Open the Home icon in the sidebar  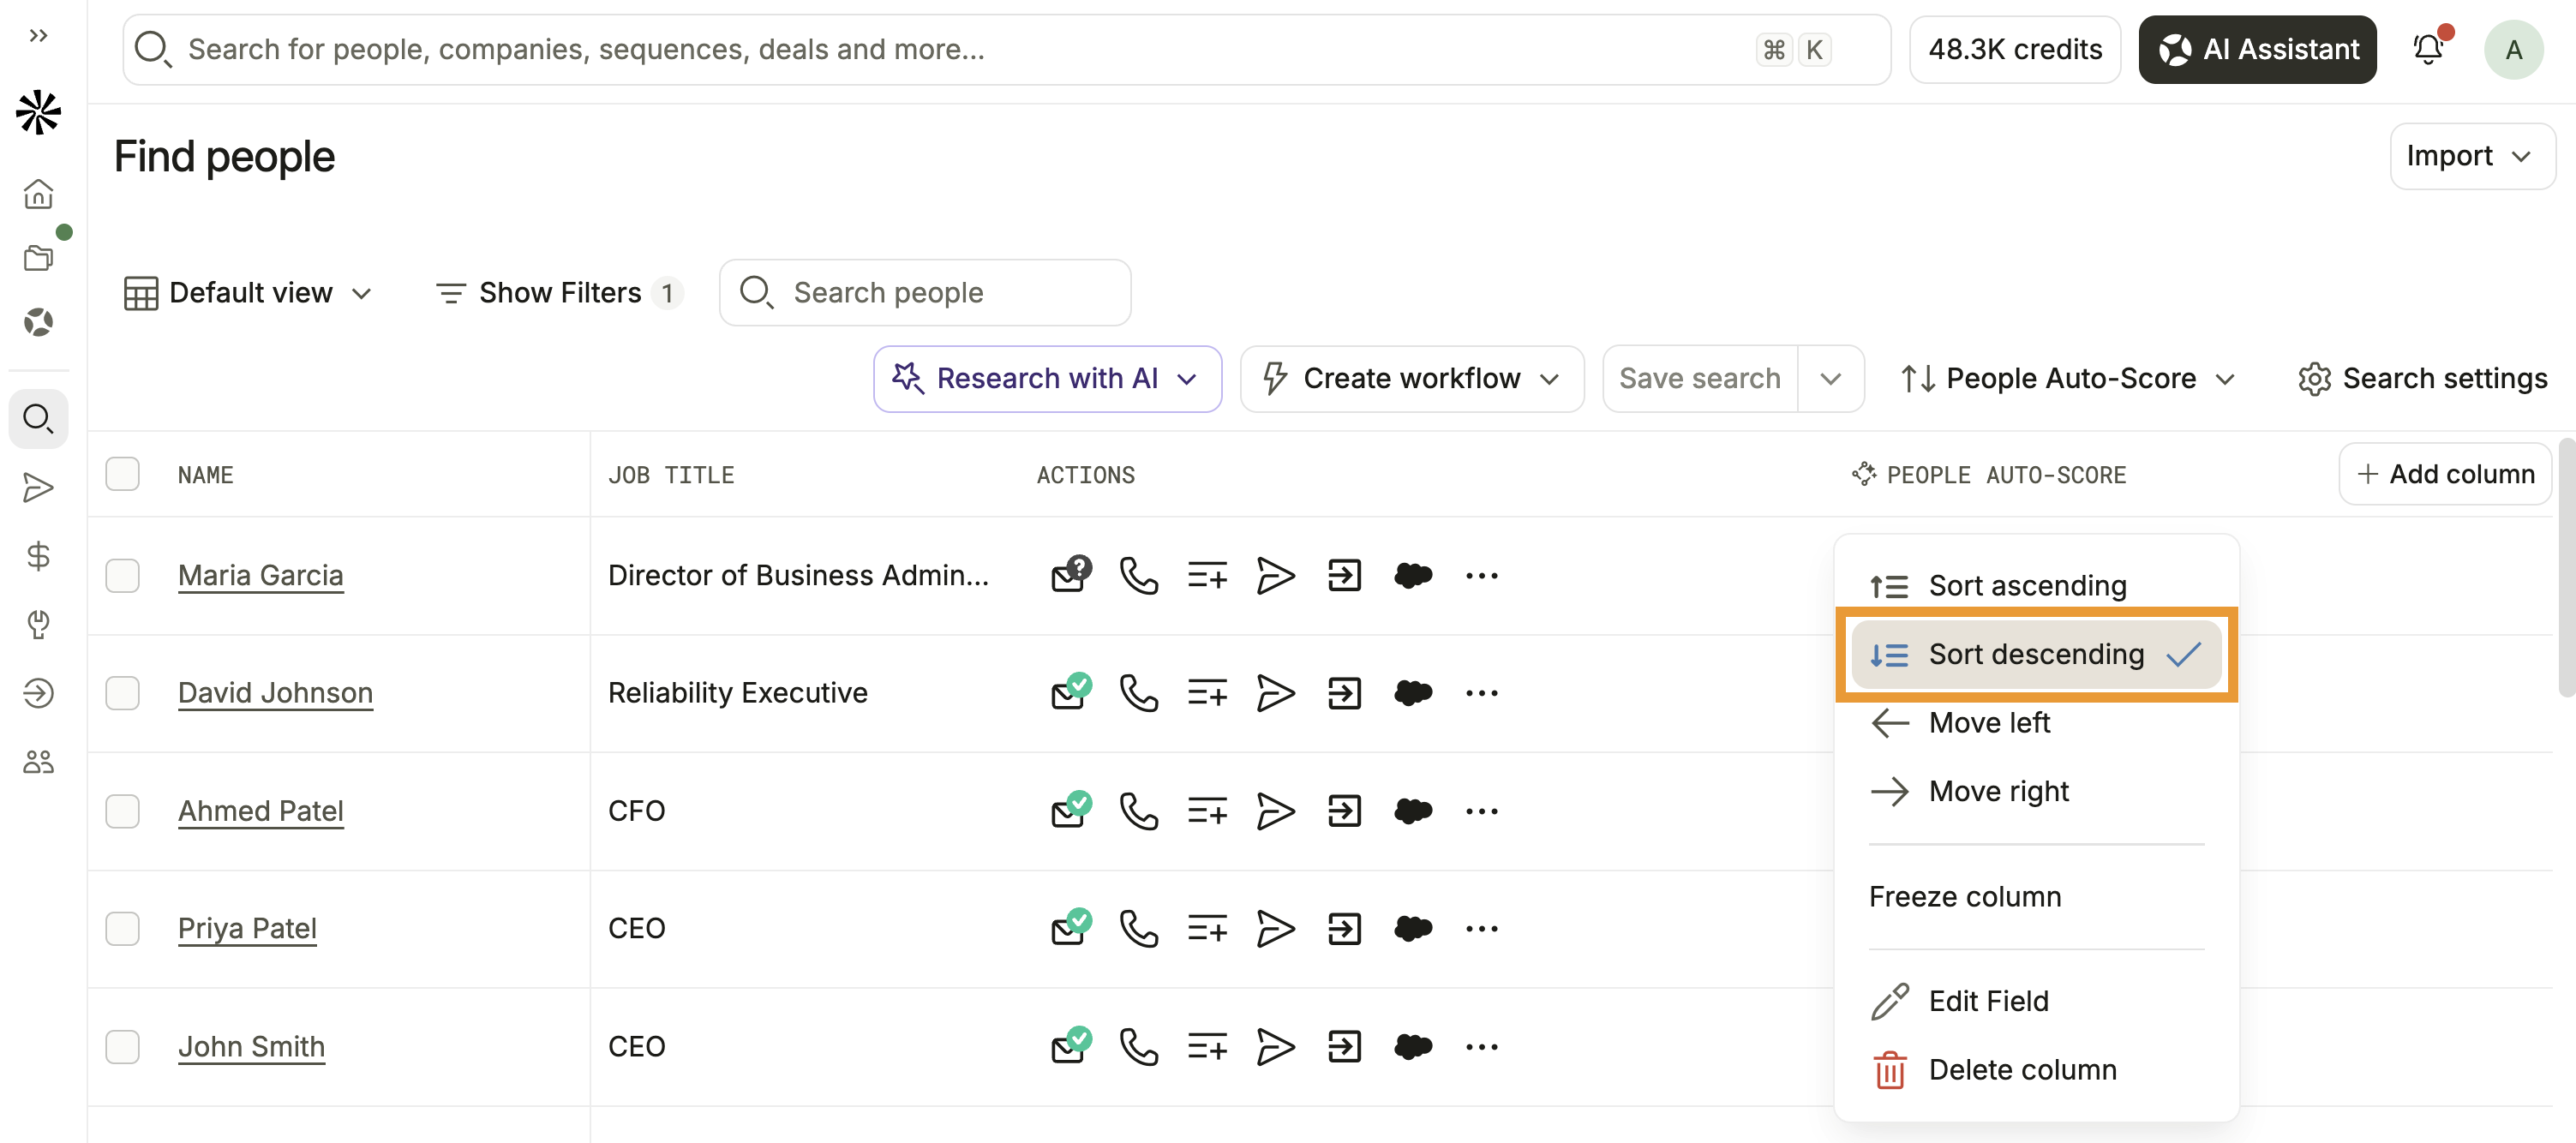pos(38,193)
